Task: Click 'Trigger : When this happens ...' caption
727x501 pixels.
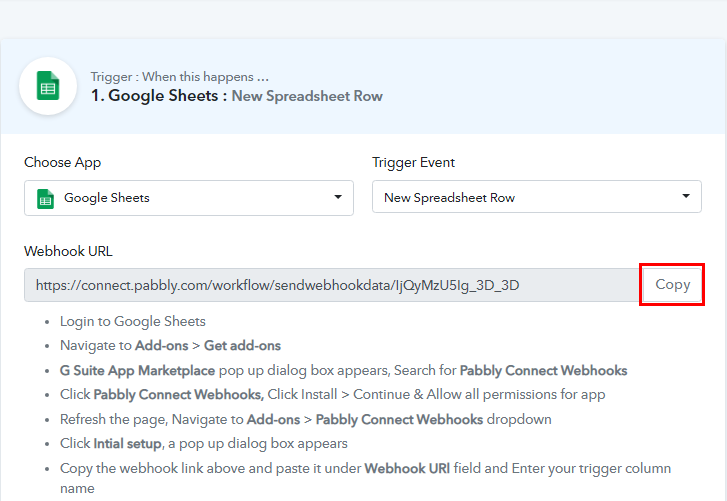Action: 179,76
